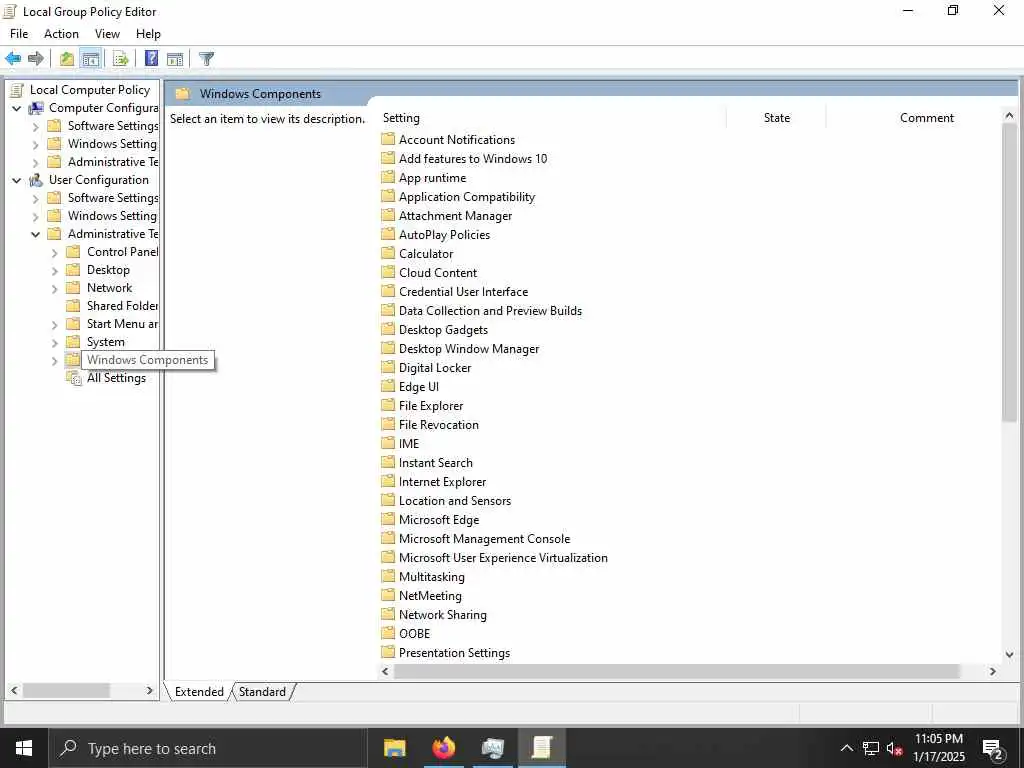Open the View menu
Image resolution: width=1024 pixels, height=768 pixels.
107,34
